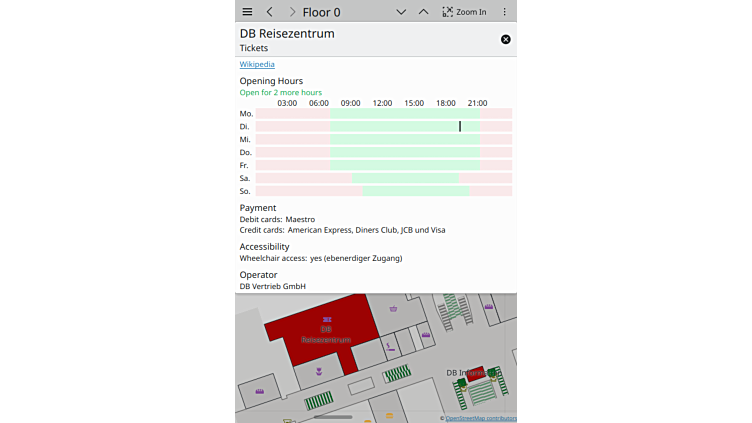This screenshot has width=752, height=423.
Task: Open the hamburger menu
Action: pyautogui.click(x=247, y=12)
